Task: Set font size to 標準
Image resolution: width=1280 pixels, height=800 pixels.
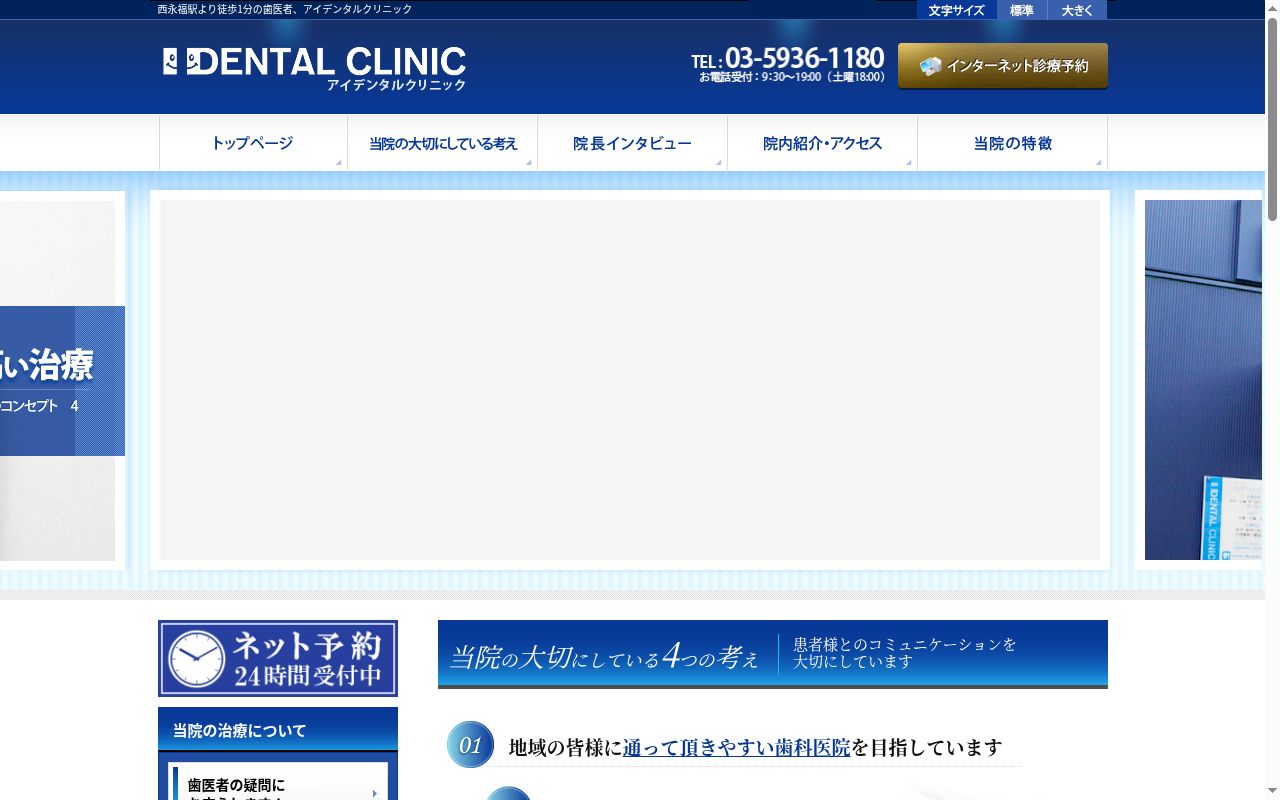Action: (1022, 10)
